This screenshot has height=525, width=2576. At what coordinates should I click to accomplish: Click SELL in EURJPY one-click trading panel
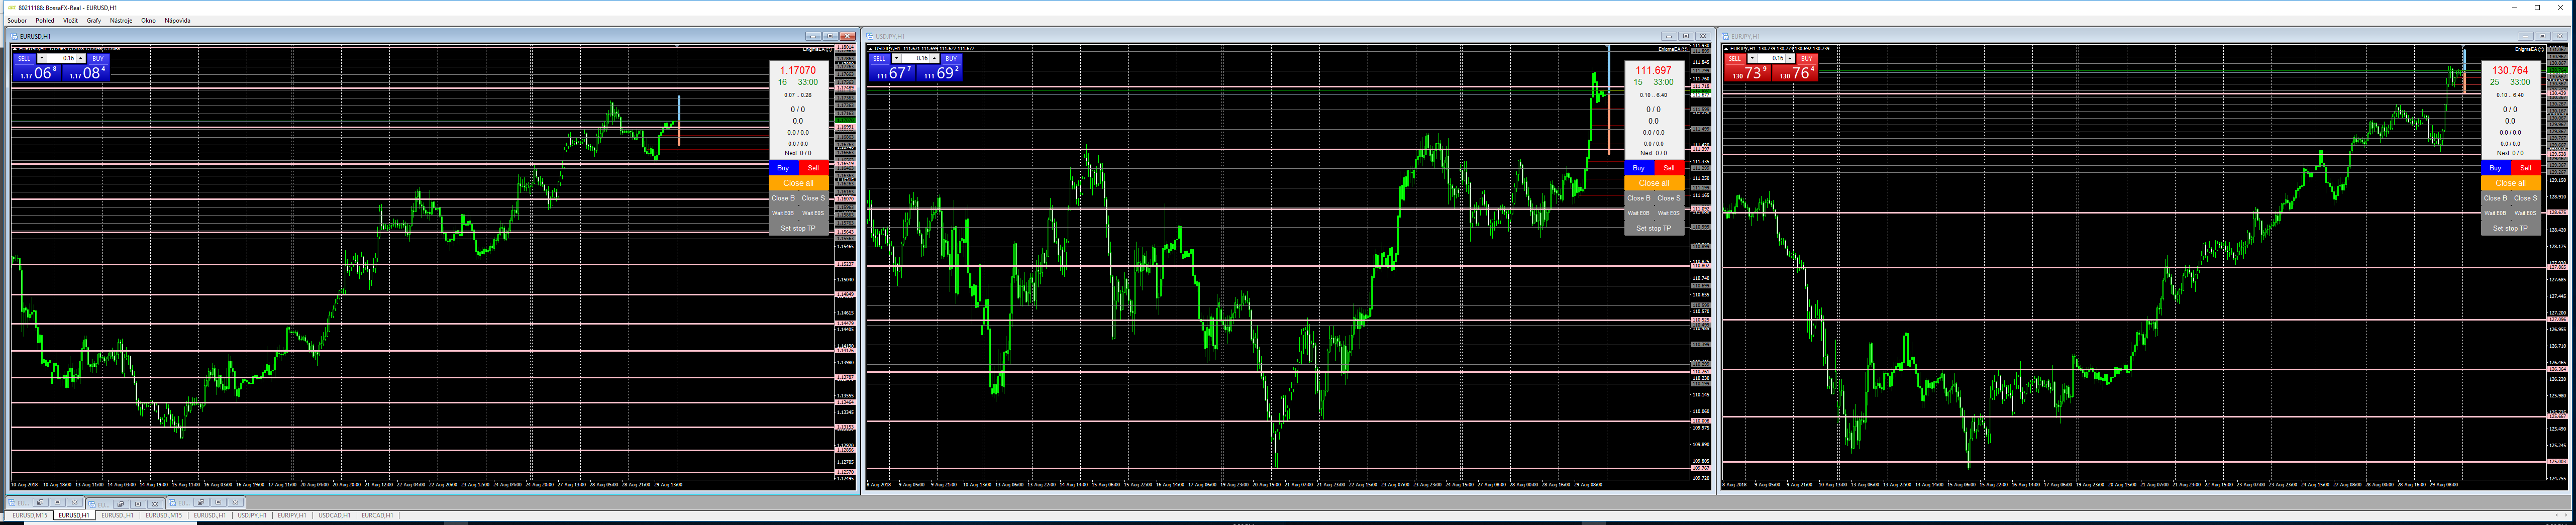1735,59
